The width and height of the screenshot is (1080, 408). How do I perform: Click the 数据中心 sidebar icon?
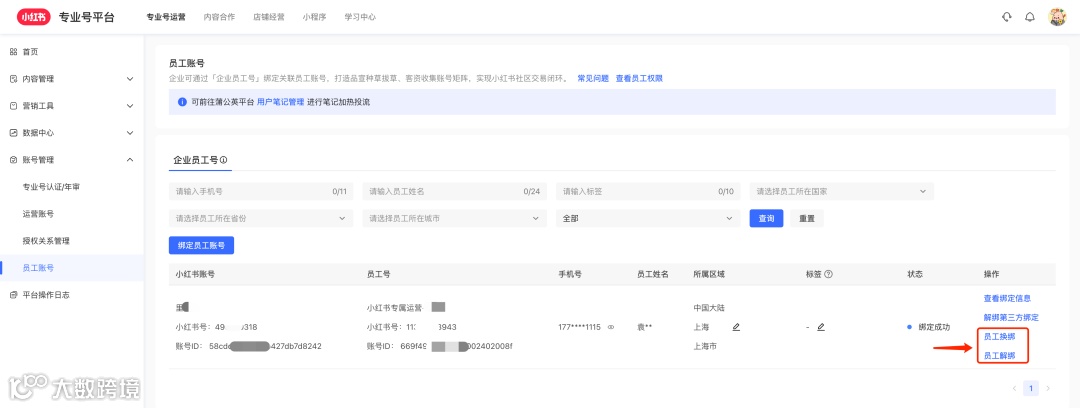(x=13, y=133)
